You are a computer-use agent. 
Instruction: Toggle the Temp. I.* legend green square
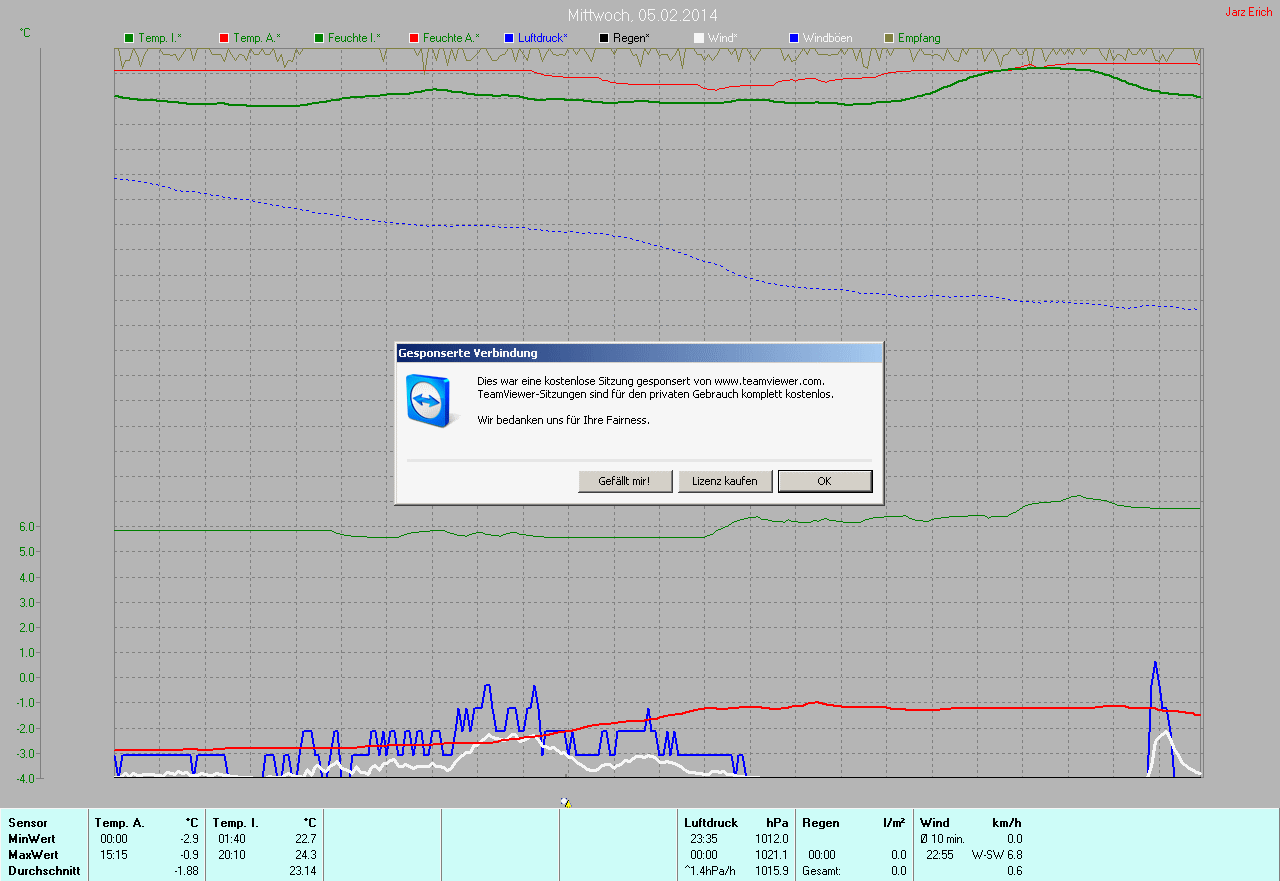pos(129,38)
